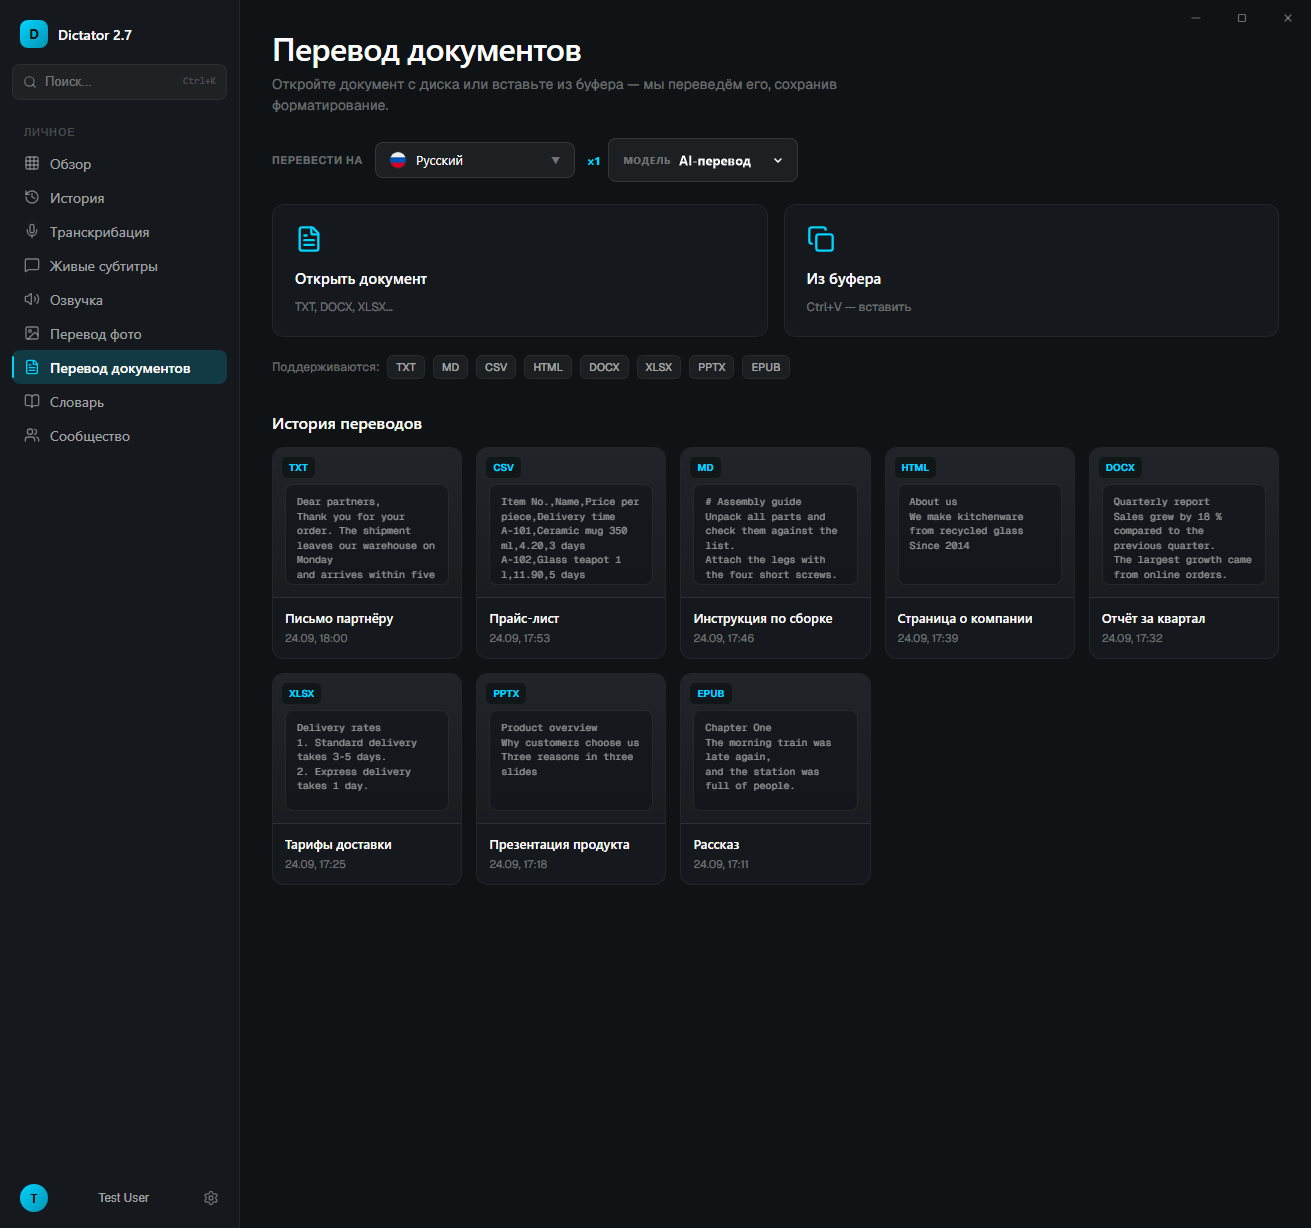Open the Рассказ EPUB card
1311x1228 pixels.
(x=775, y=779)
